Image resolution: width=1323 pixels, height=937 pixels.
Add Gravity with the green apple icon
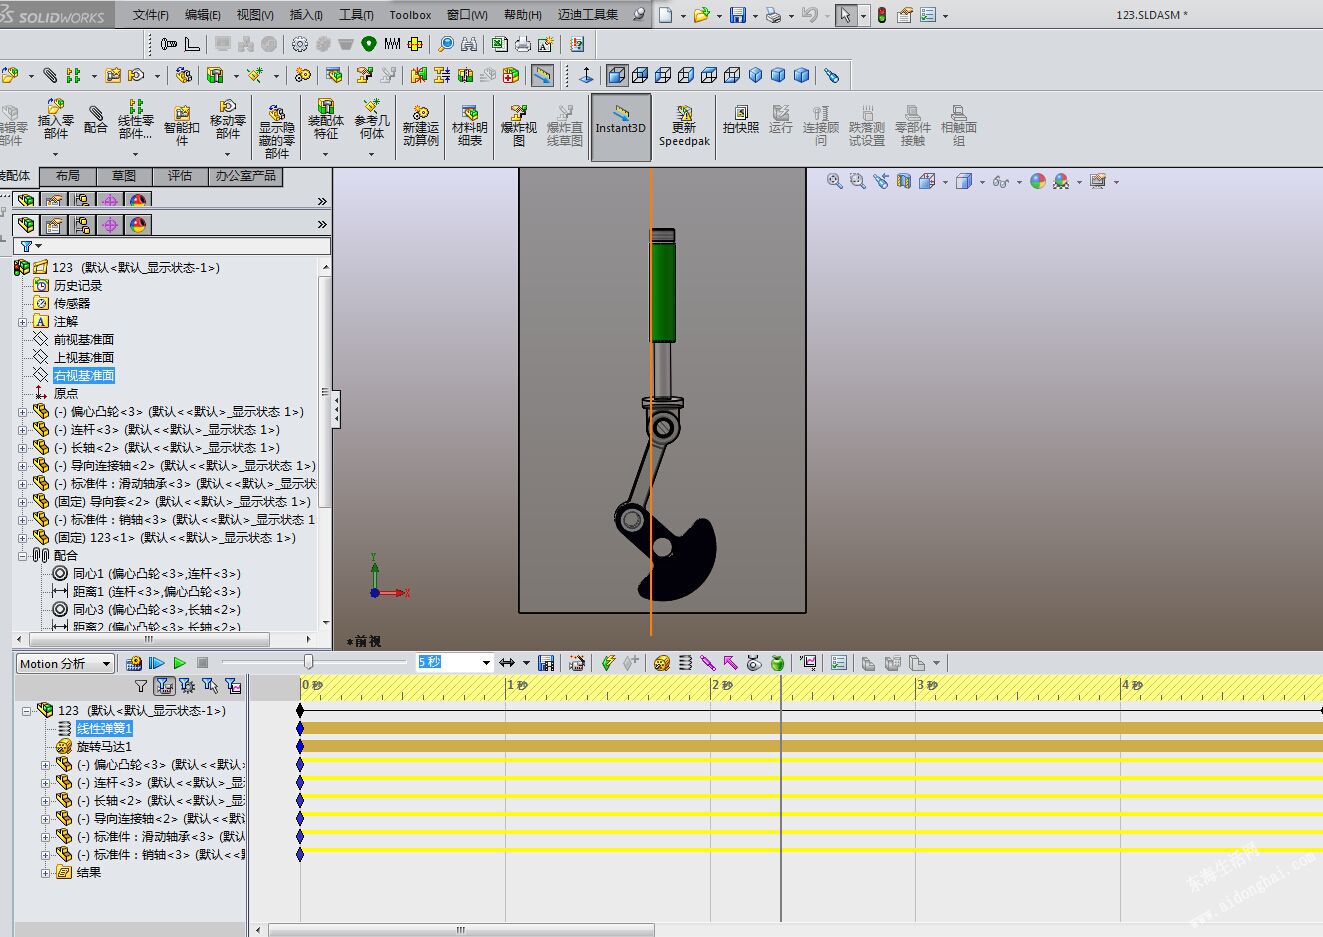[x=777, y=663]
